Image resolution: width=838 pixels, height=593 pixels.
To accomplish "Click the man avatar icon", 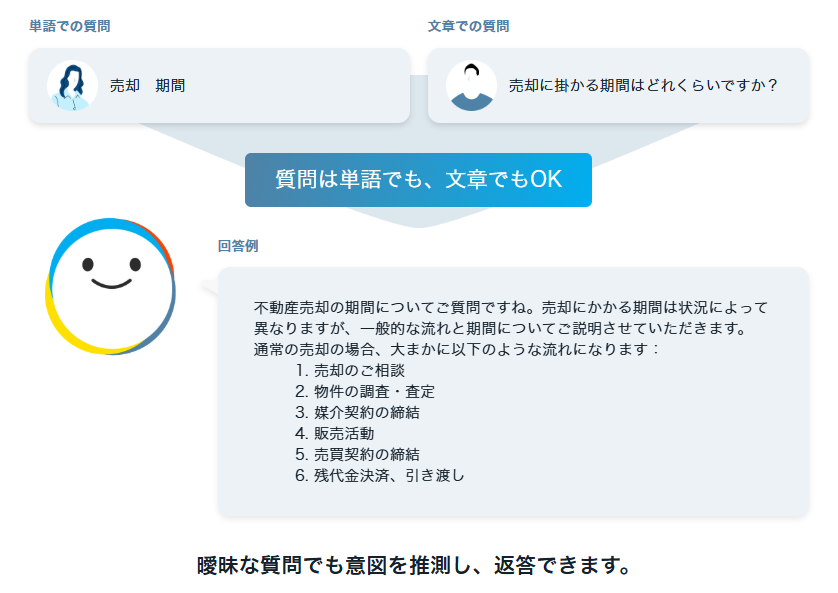I will pyautogui.click(x=471, y=85).
